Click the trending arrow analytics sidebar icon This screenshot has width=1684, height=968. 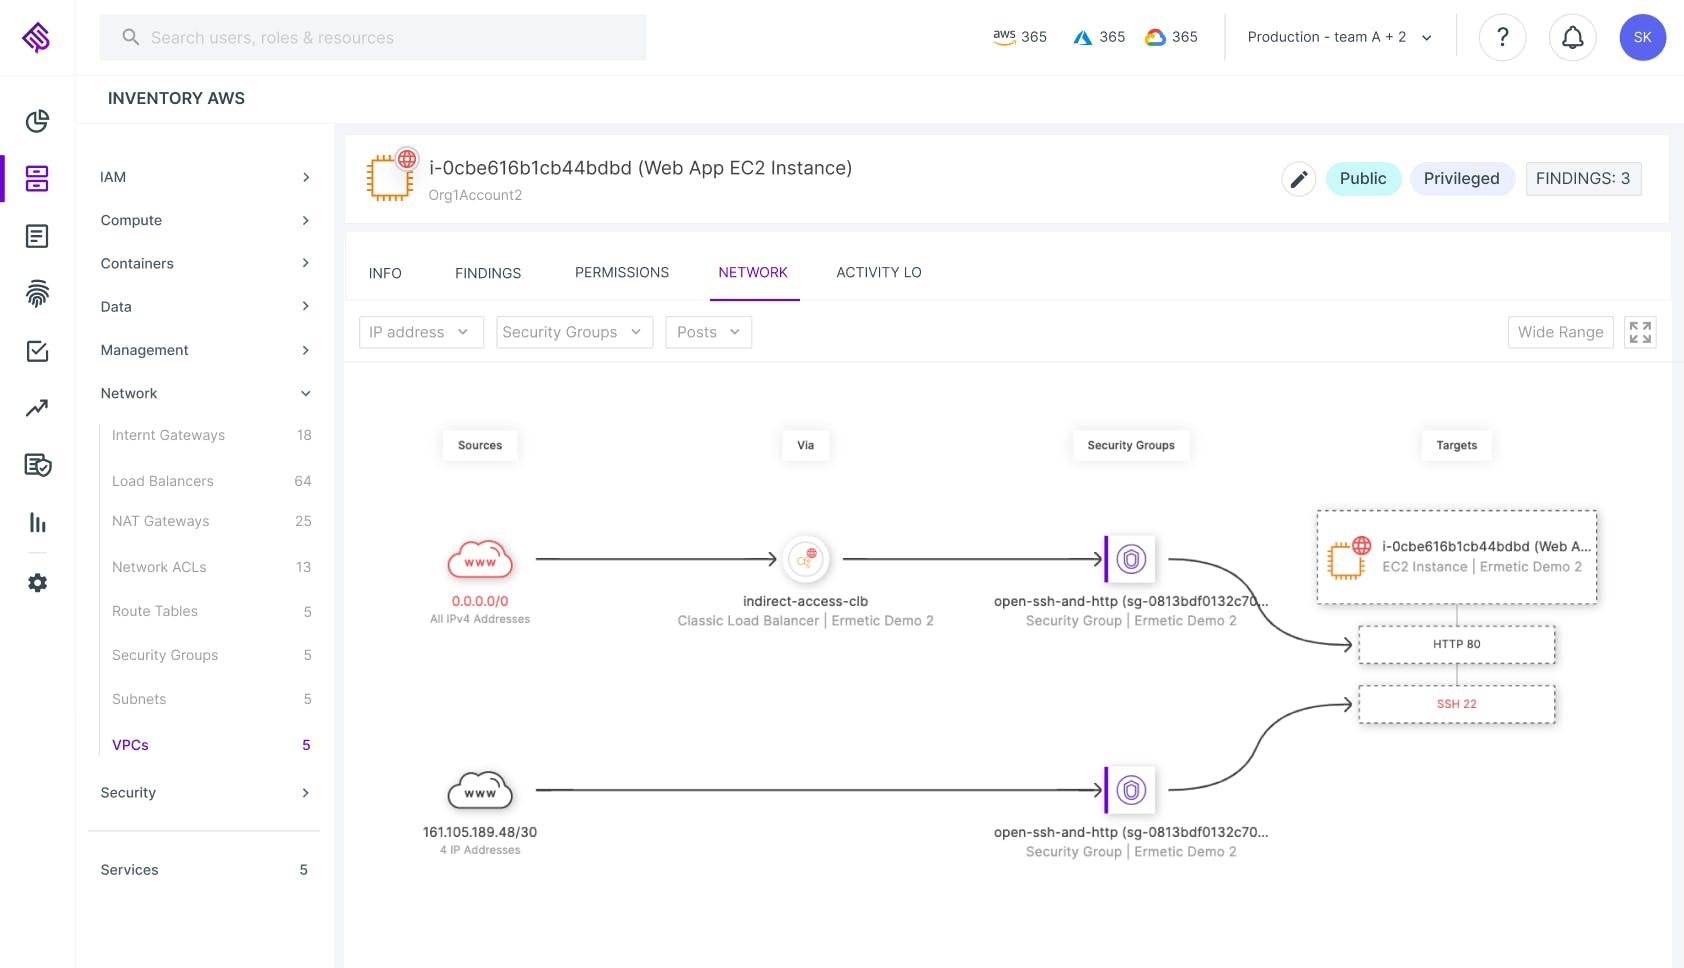click(x=37, y=408)
